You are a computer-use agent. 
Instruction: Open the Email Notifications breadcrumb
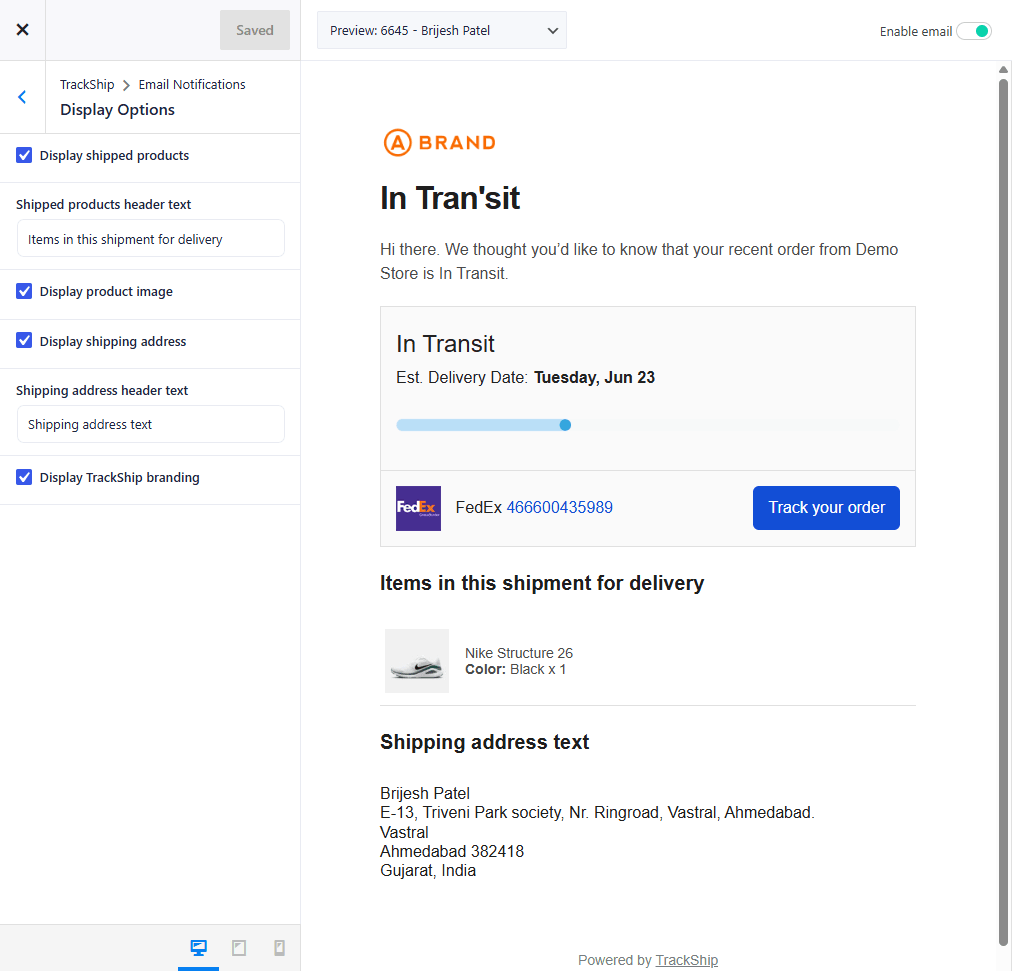click(x=192, y=85)
